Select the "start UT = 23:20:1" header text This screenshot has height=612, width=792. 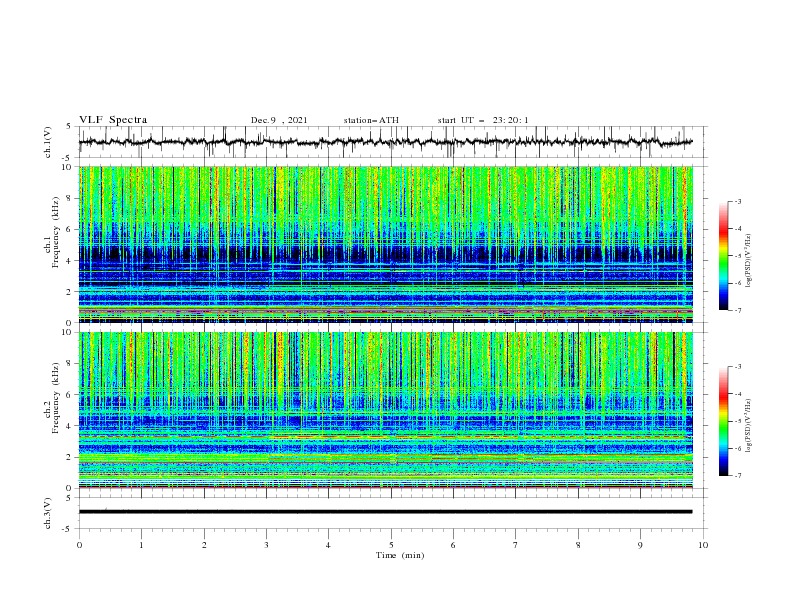click(483, 120)
